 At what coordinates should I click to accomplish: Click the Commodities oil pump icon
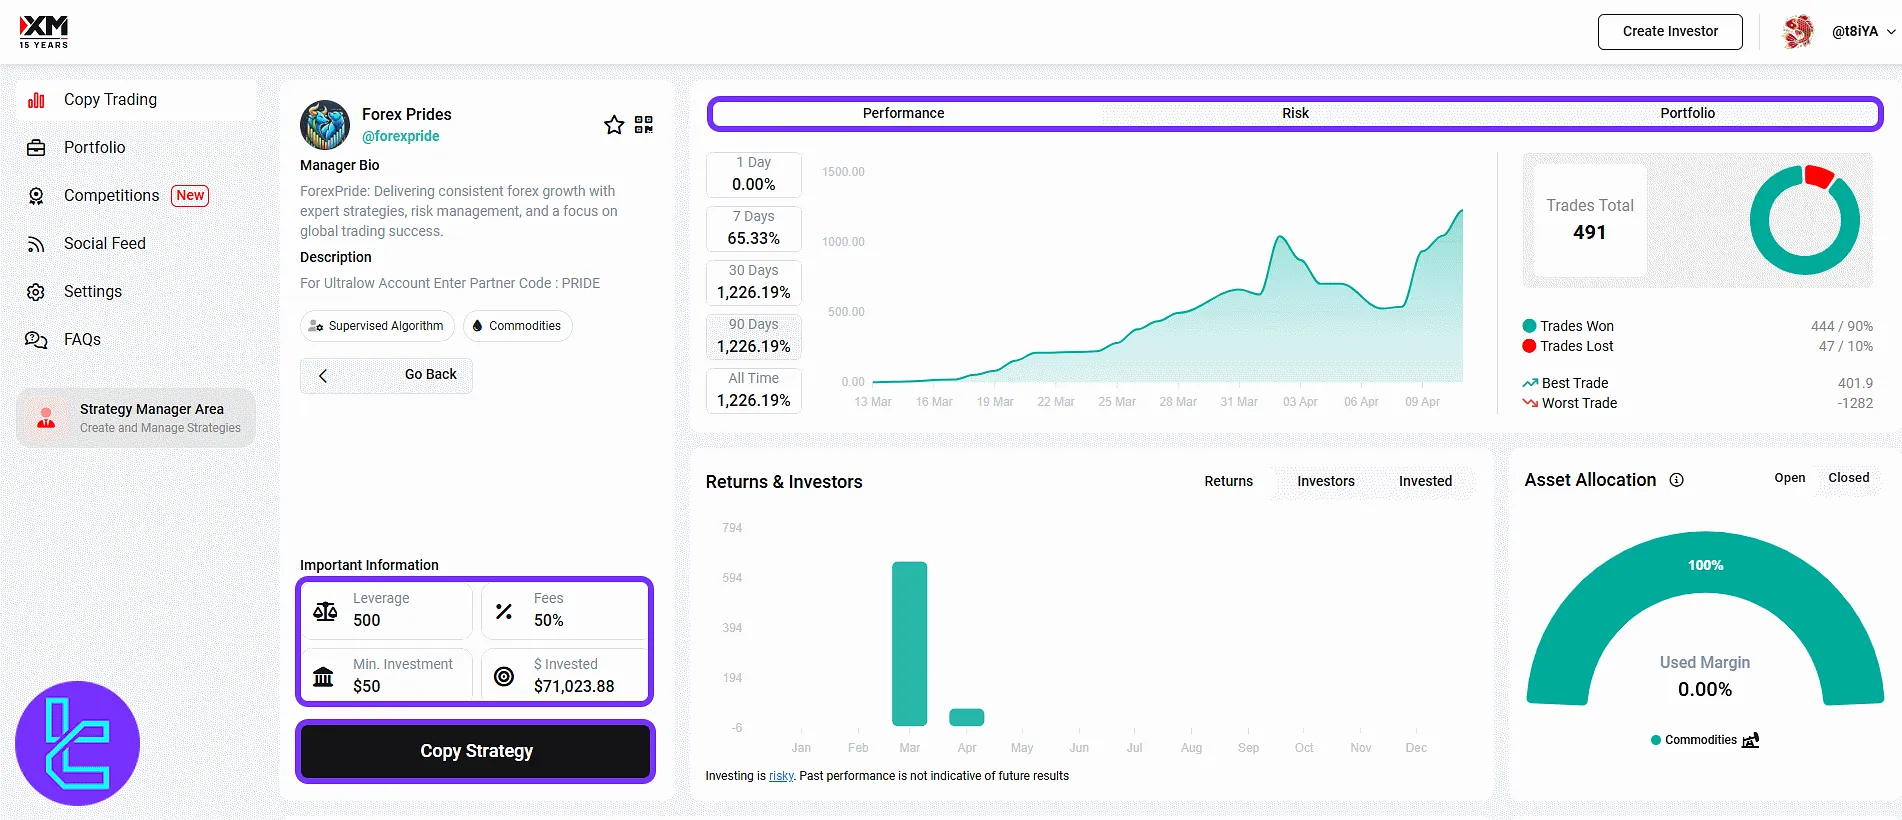[x=1751, y=740]
